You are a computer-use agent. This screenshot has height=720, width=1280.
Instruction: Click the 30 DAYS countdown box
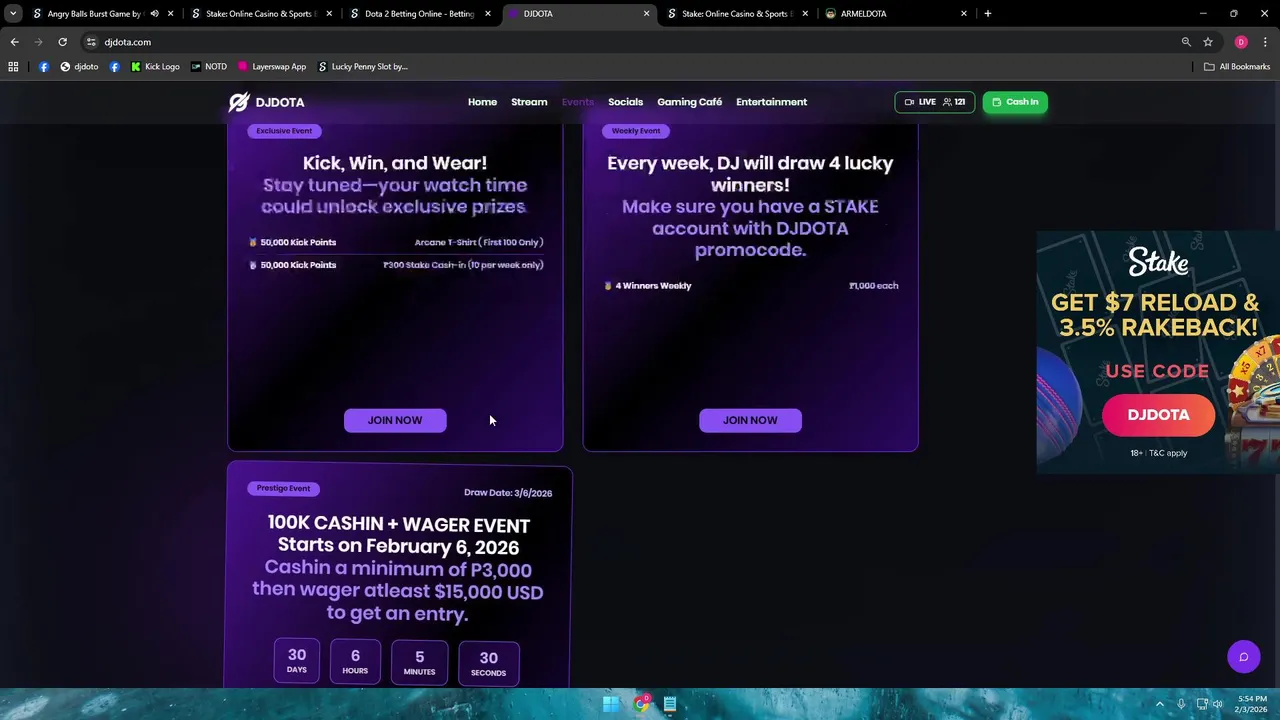297,662
